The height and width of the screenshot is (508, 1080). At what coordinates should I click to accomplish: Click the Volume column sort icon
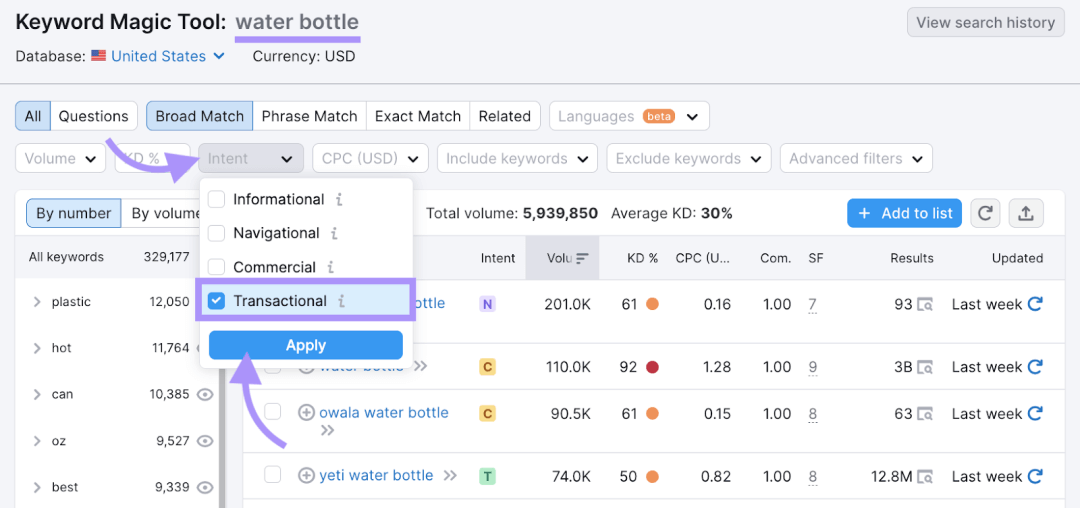pos(582,258)
